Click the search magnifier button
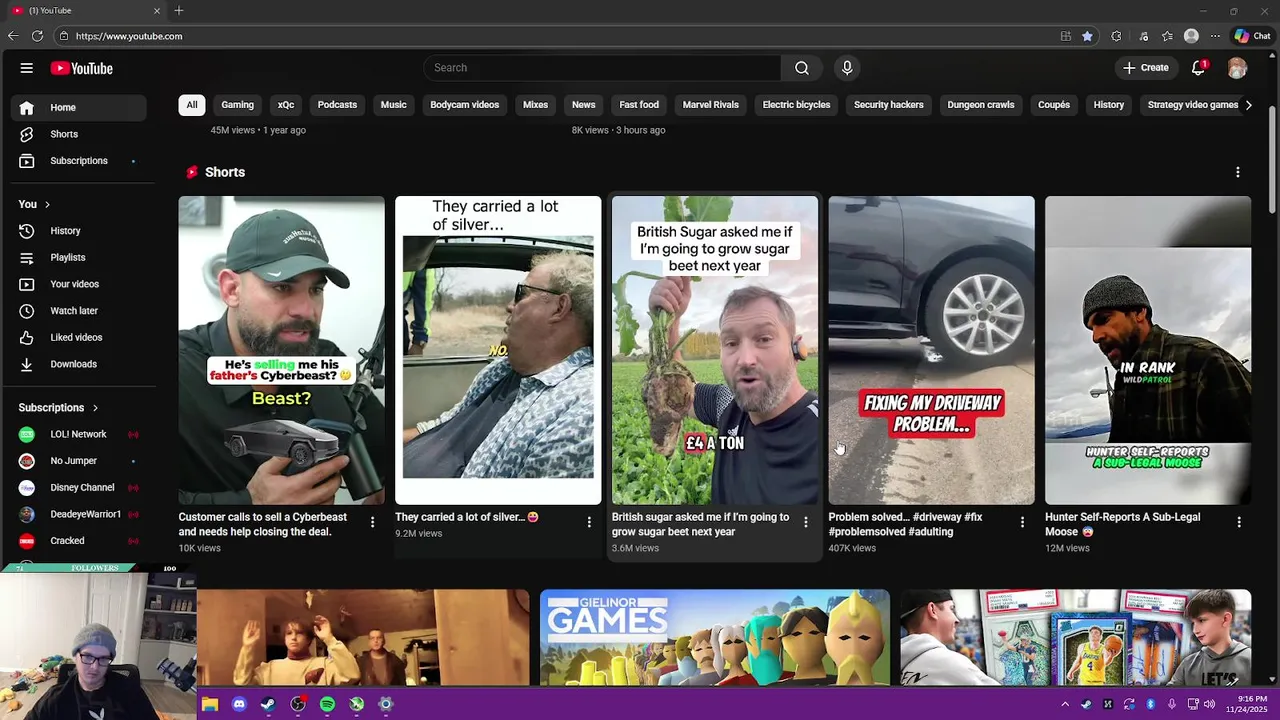The image size is (1280, 720). tap(802, 68)
